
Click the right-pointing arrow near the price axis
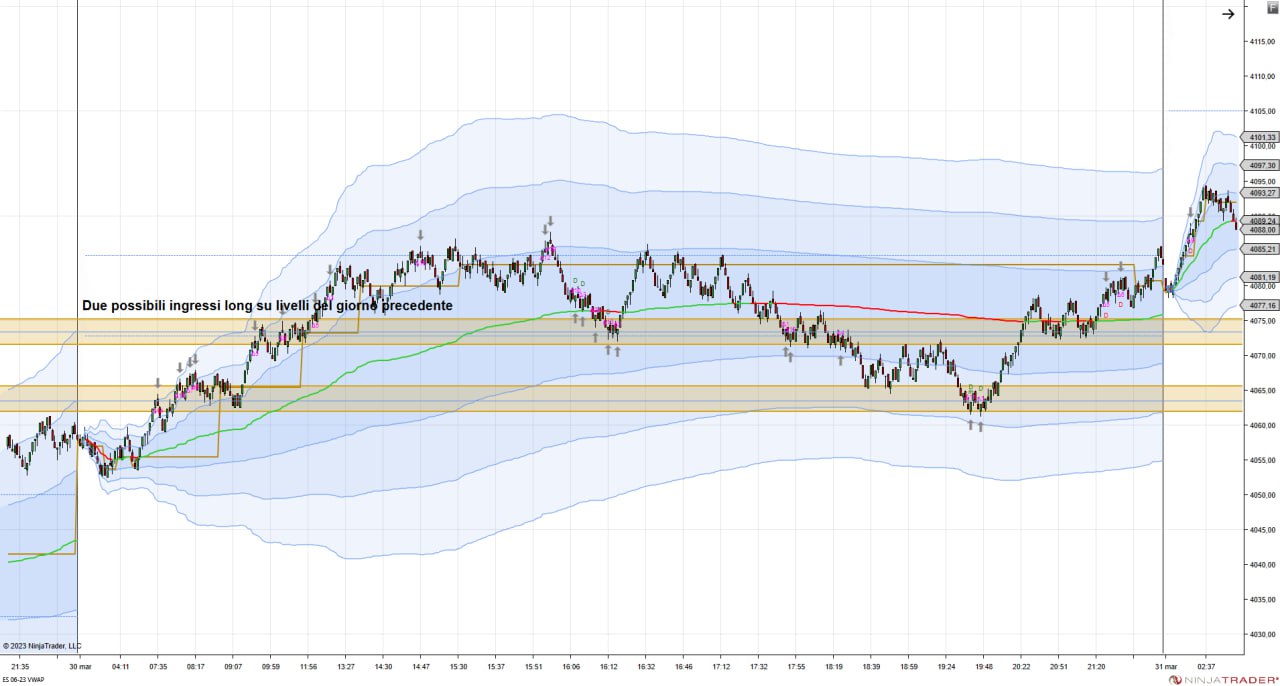pyautogui.click(x=1228, y=14)
